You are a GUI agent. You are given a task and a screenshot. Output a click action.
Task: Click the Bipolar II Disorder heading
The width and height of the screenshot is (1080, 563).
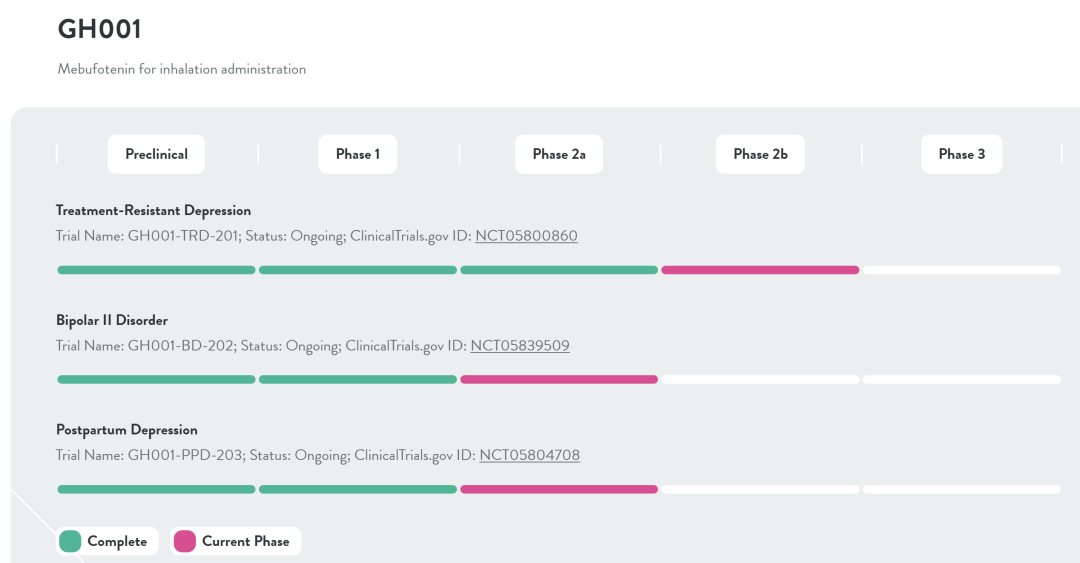tap(112, 321)
